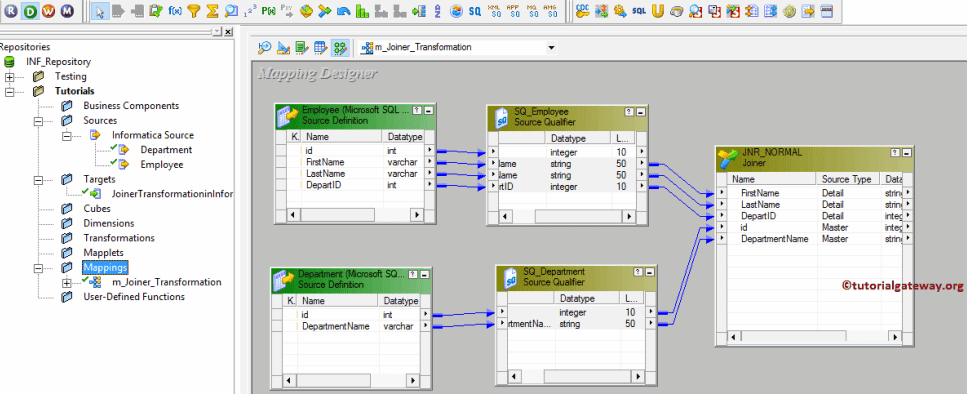
Task: Collapse the Informatica Source node
Action: pos(67,136)
